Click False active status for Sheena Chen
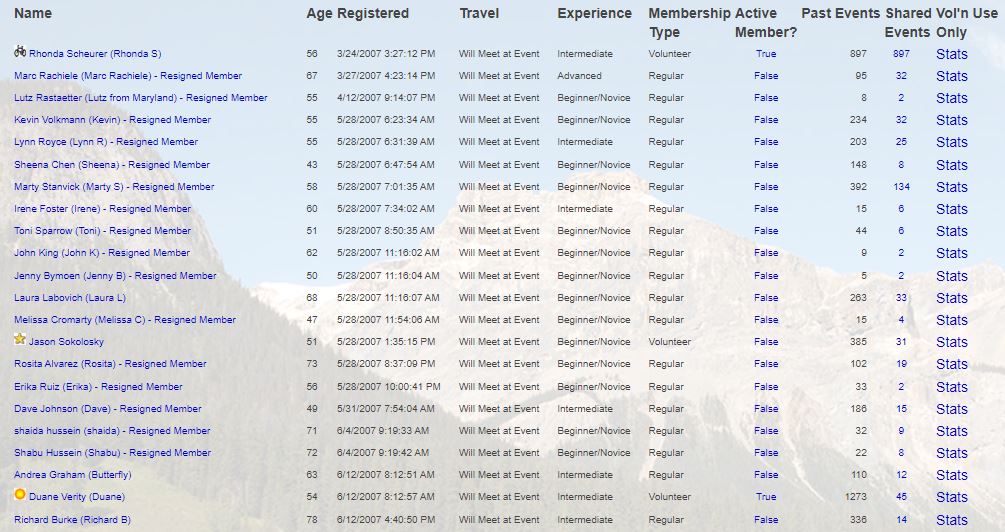1005x532 pixels. [x=766, y=165]
